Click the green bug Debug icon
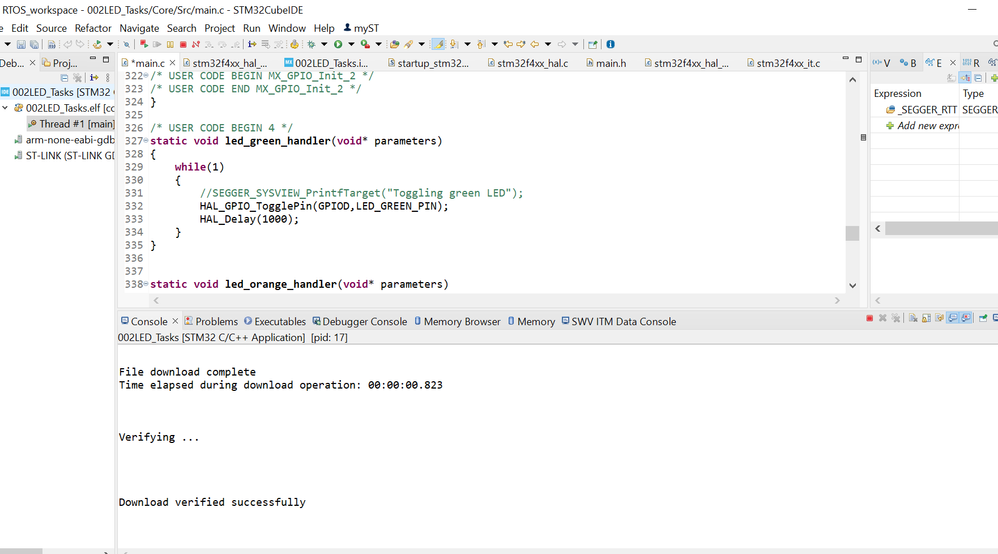This screenshot has width=998, height=554. pyautogui.click(x=311, y=45)
